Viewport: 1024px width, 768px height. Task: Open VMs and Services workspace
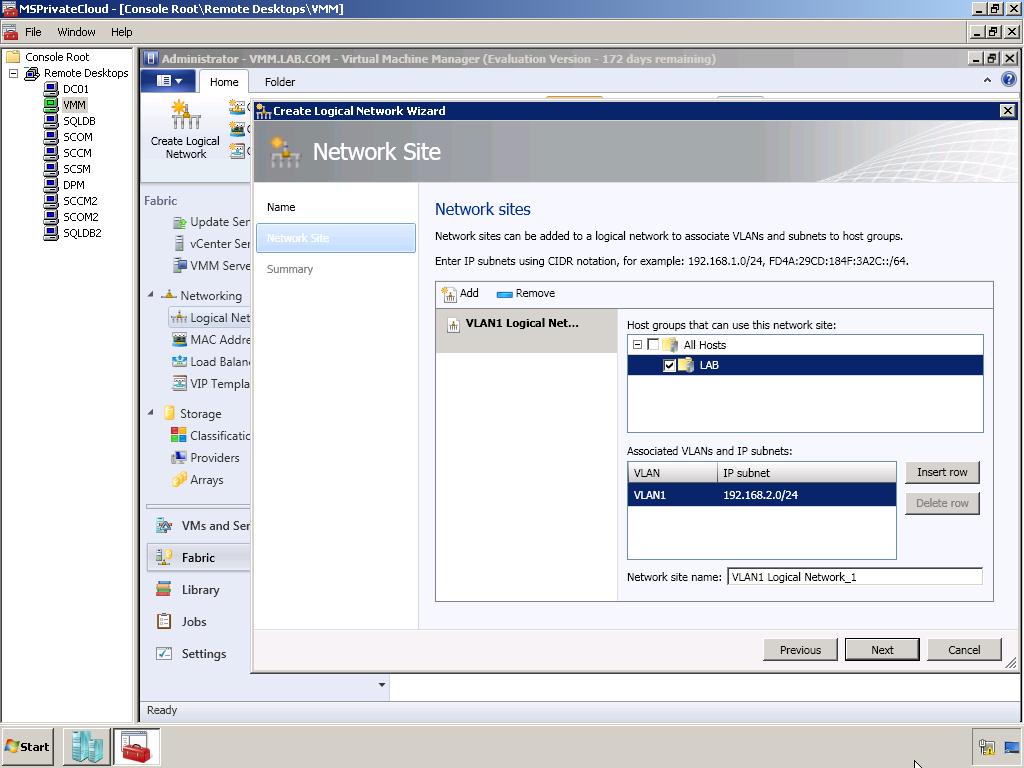(x=199, y=526)
